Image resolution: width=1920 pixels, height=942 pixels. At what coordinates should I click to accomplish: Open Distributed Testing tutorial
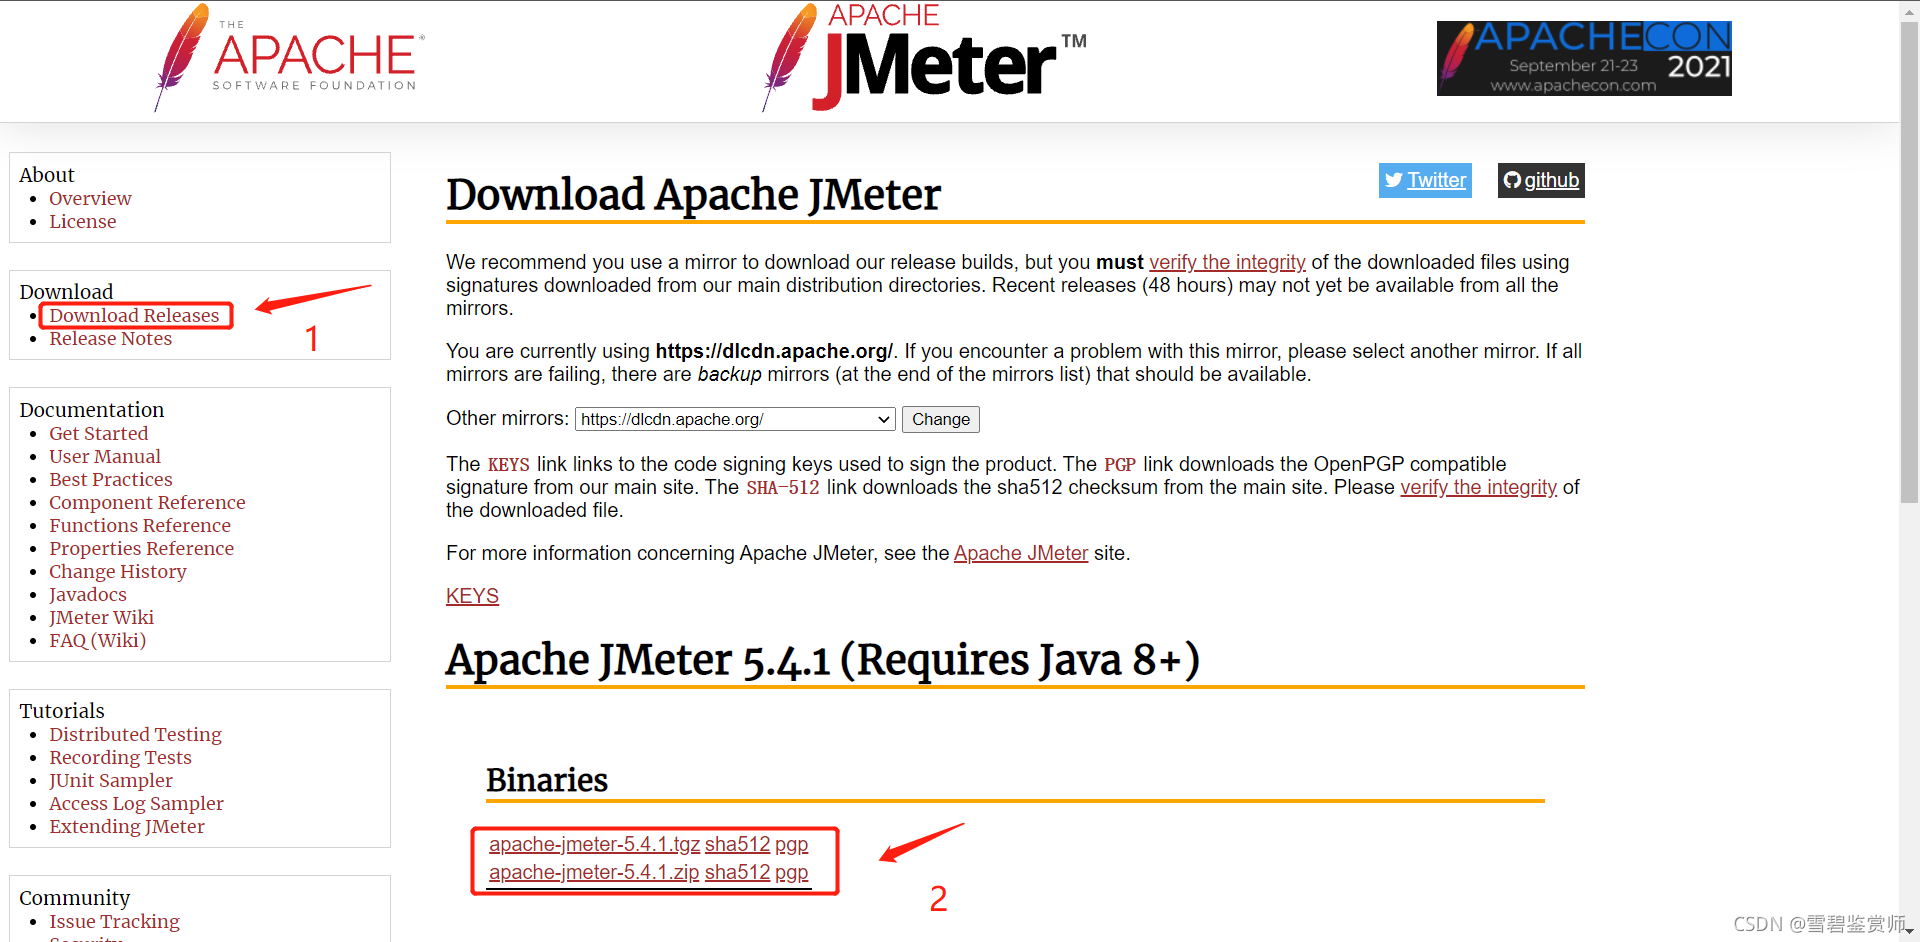click(136, 734)
